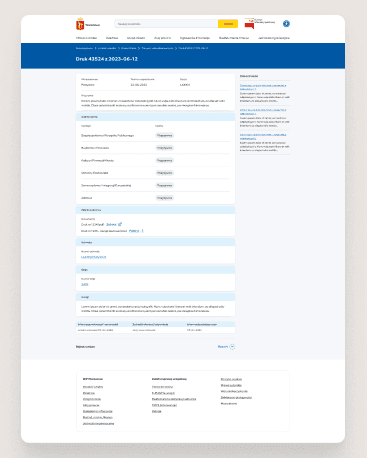This screenshot has height=458, width=367.
Task: Open the resolution number link under Uchwała
Action: [x=94, y=257]
